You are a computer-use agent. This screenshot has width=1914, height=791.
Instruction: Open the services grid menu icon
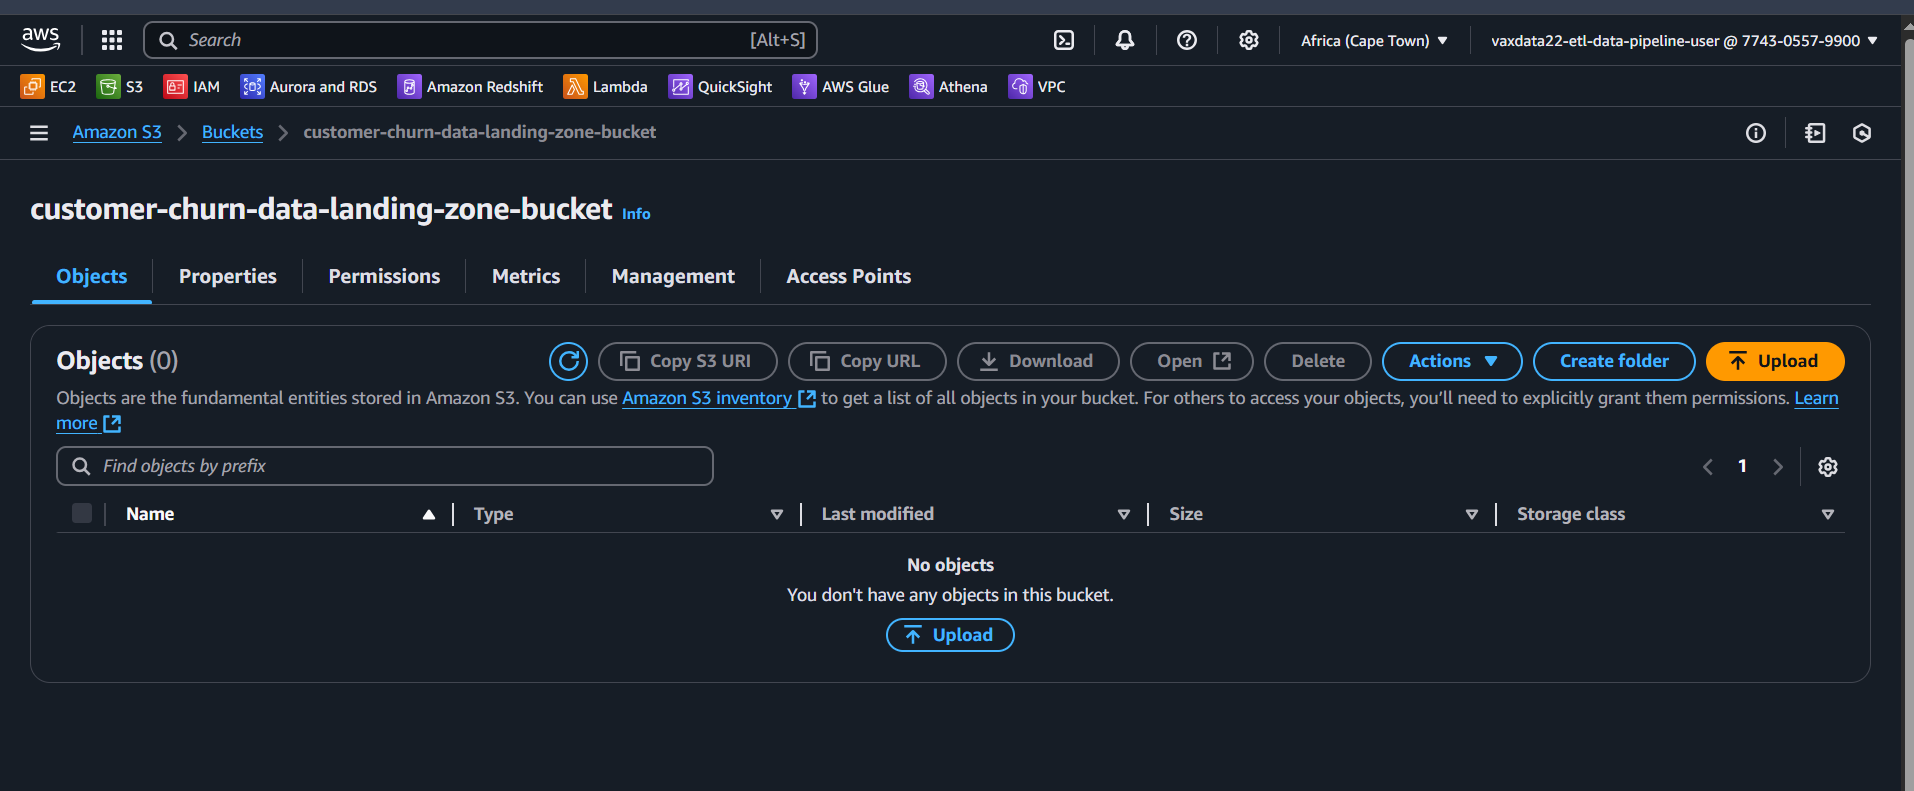click(112, 40)
